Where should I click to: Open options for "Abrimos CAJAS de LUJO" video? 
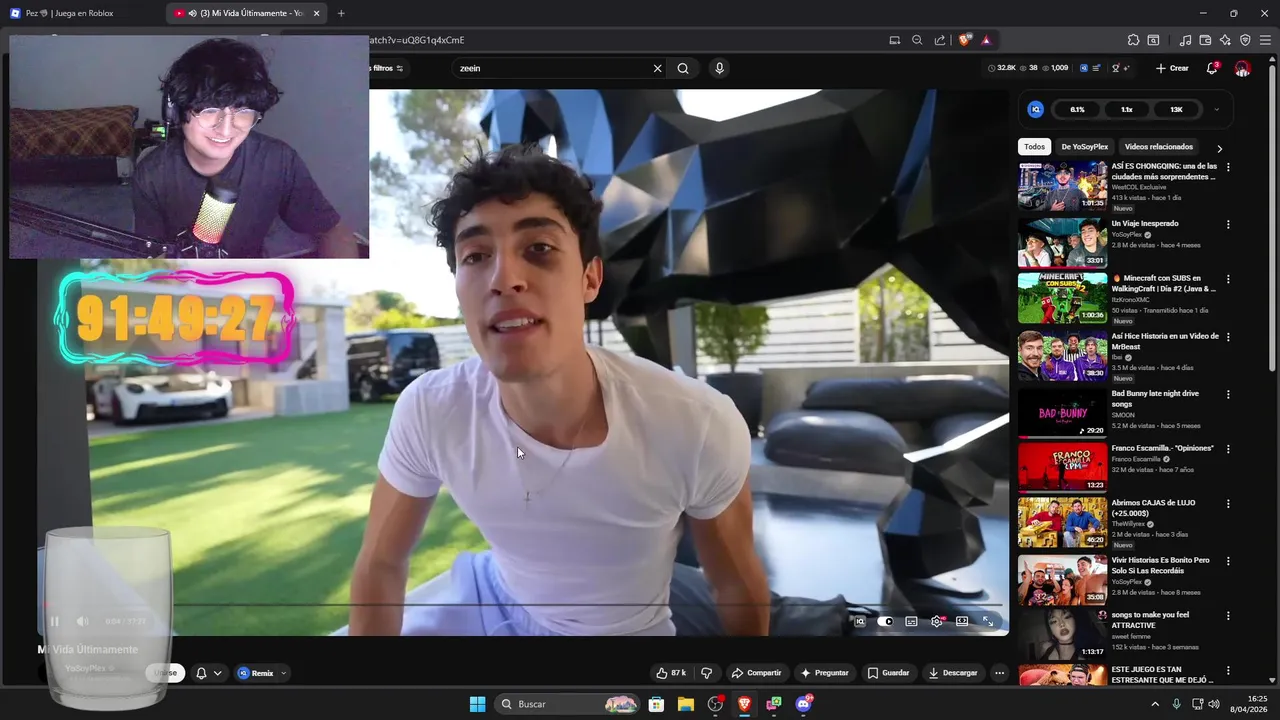click(1228, 504)
